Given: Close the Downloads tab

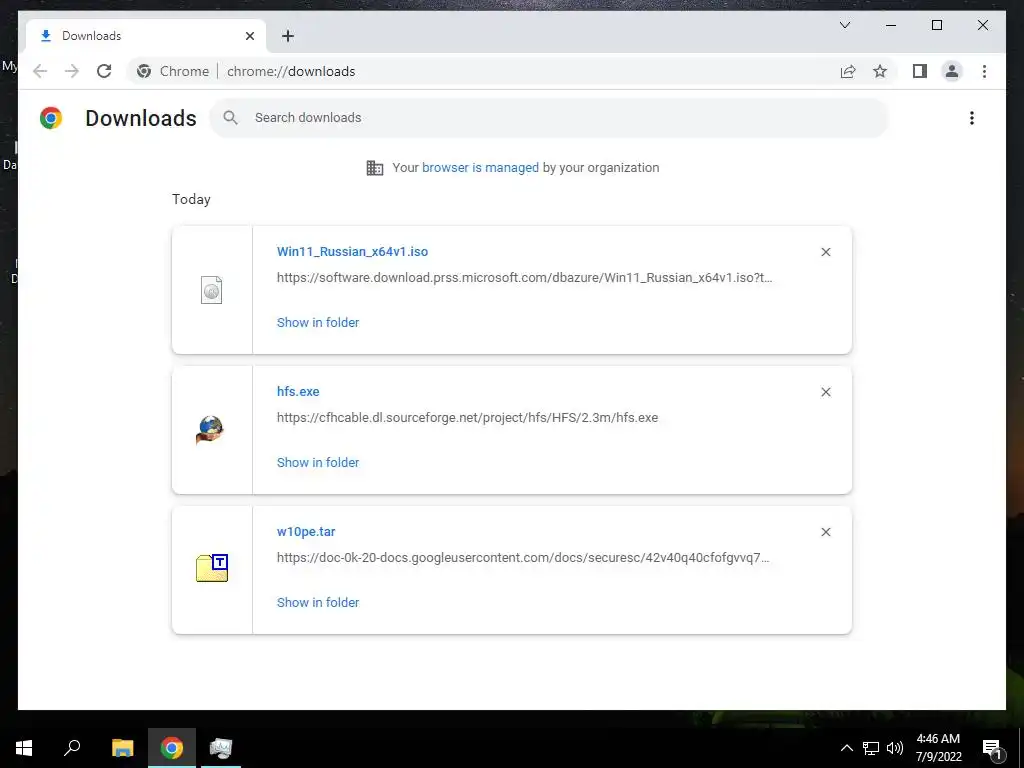Looking at the screenshot, I should [249, 36].
